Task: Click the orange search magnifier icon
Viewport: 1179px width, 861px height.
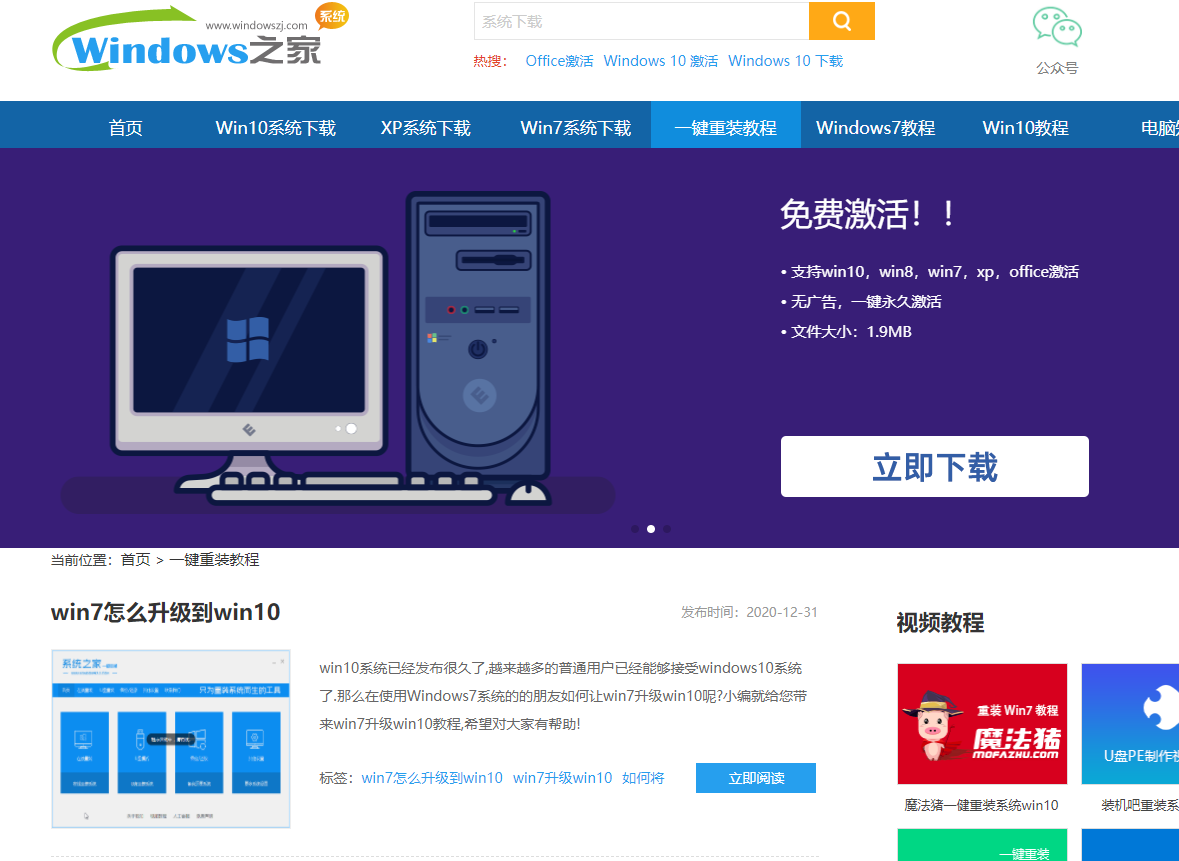Action: click(x=841, y=20)
